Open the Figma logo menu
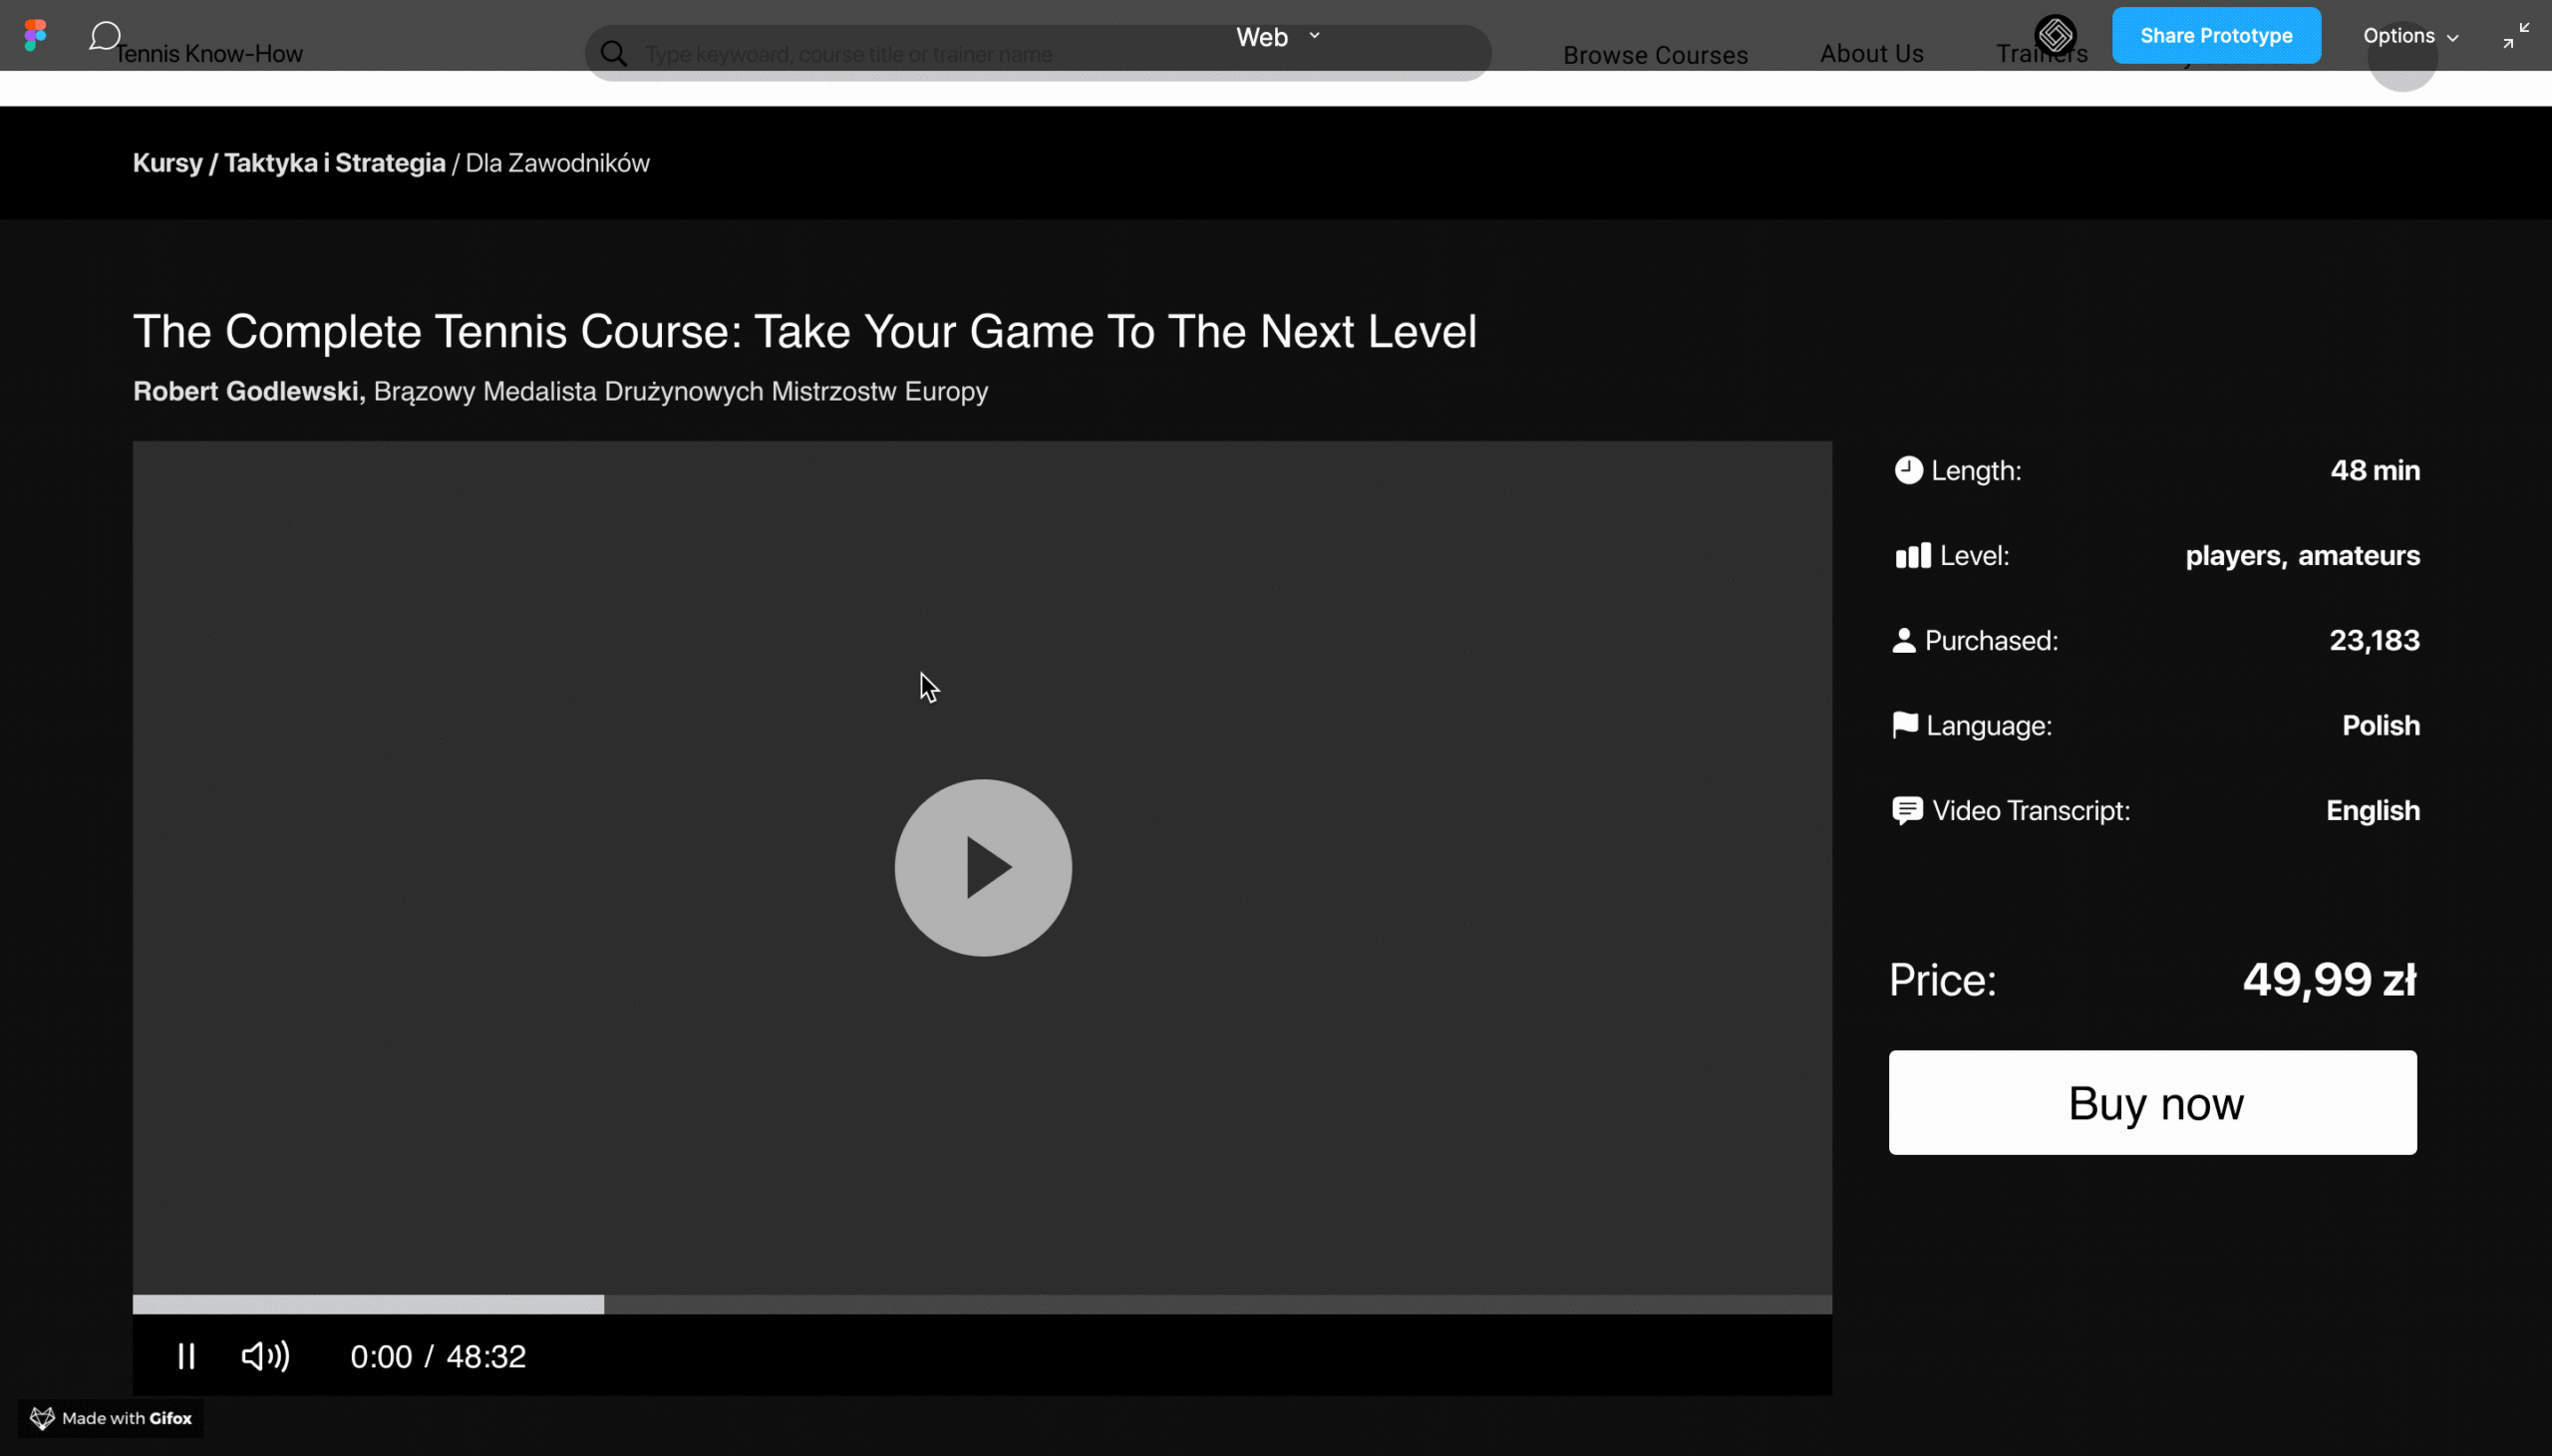 click(x=35, y=35)
